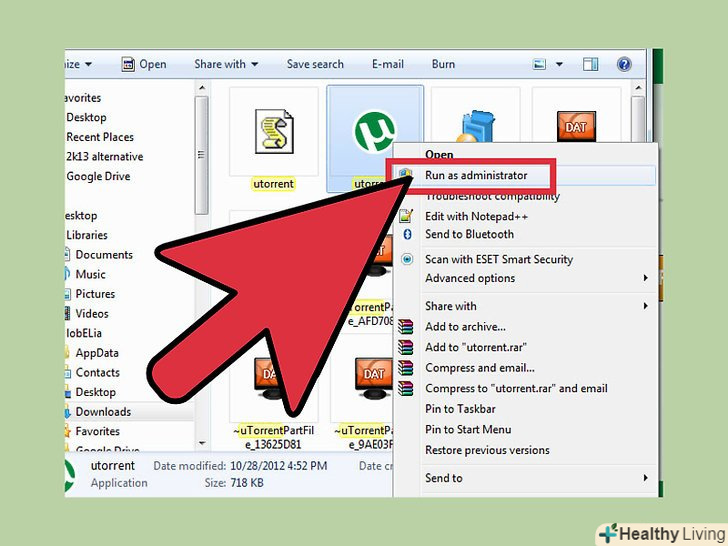
Task: Select Send to Bluetooth
Action: coord(469,234)
